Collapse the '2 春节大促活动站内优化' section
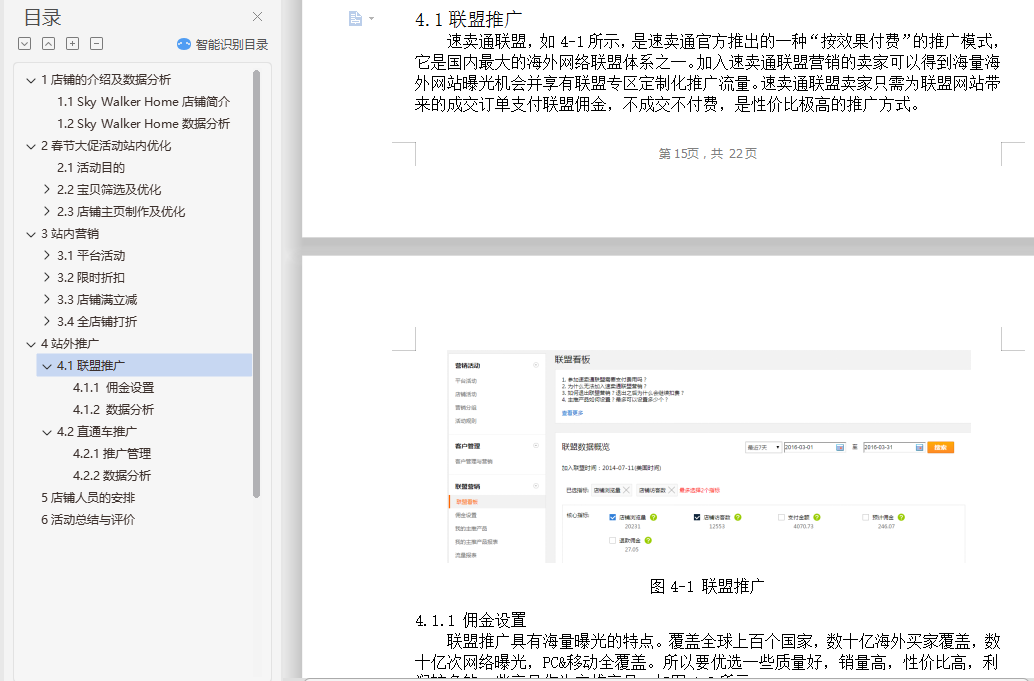1034x681 pixels. click(x=30, y=146)
